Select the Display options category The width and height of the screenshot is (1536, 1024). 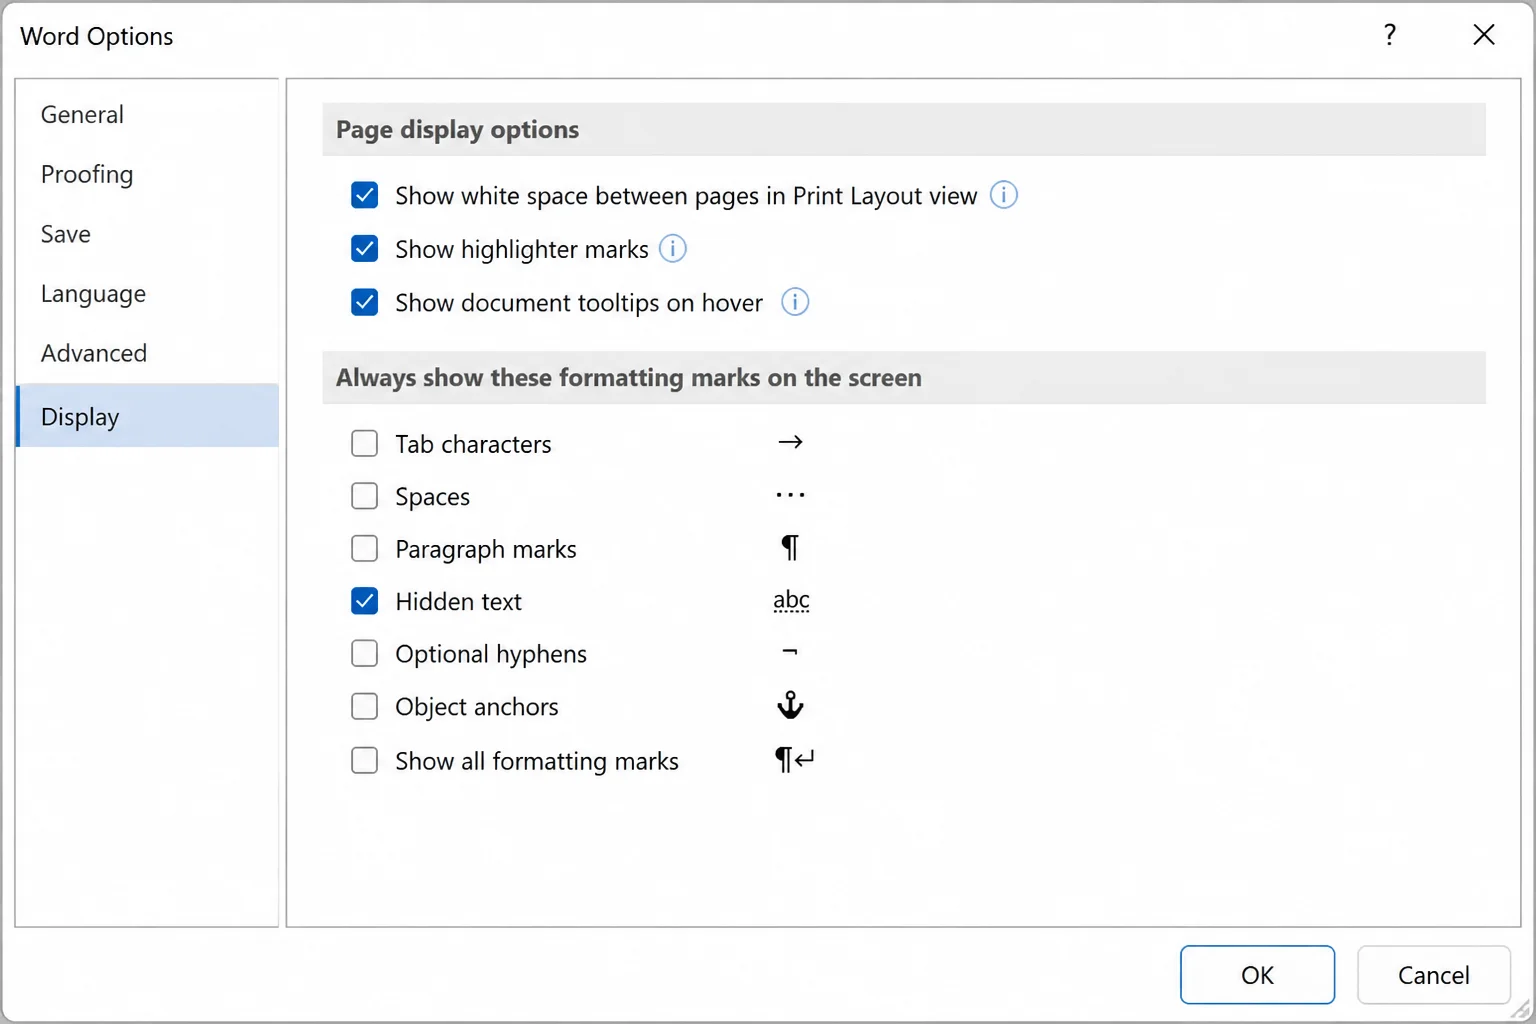tap(147, 415)
